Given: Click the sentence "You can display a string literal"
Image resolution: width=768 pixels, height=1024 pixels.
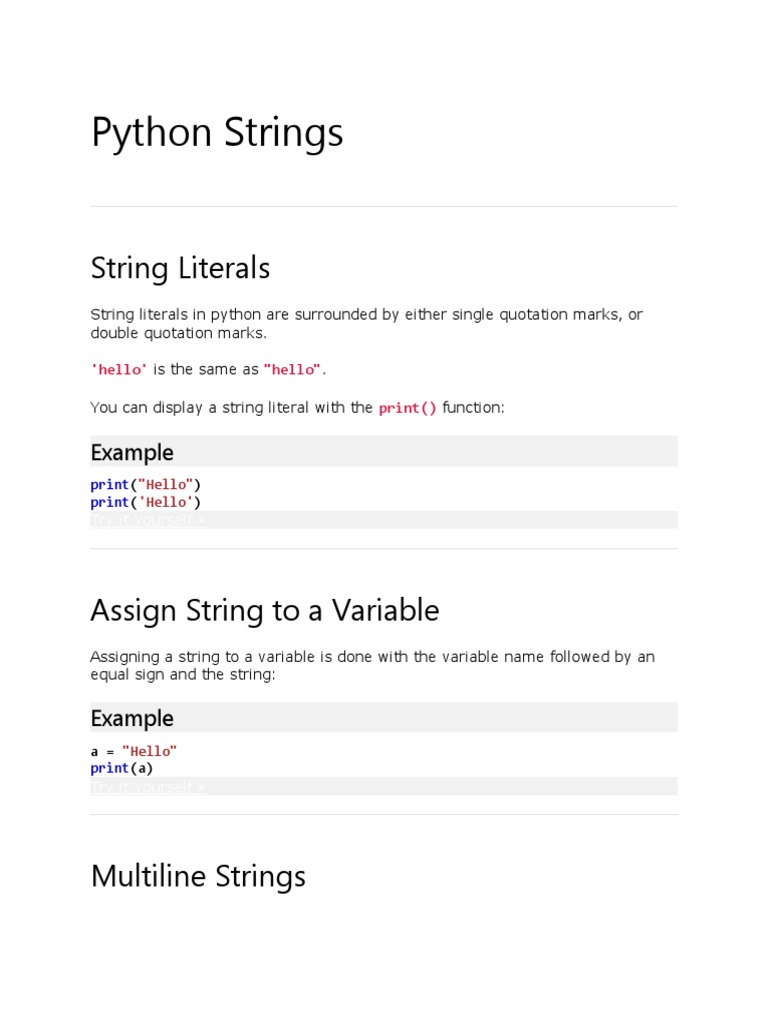Looking at the screenshot, I should point(231,408).
